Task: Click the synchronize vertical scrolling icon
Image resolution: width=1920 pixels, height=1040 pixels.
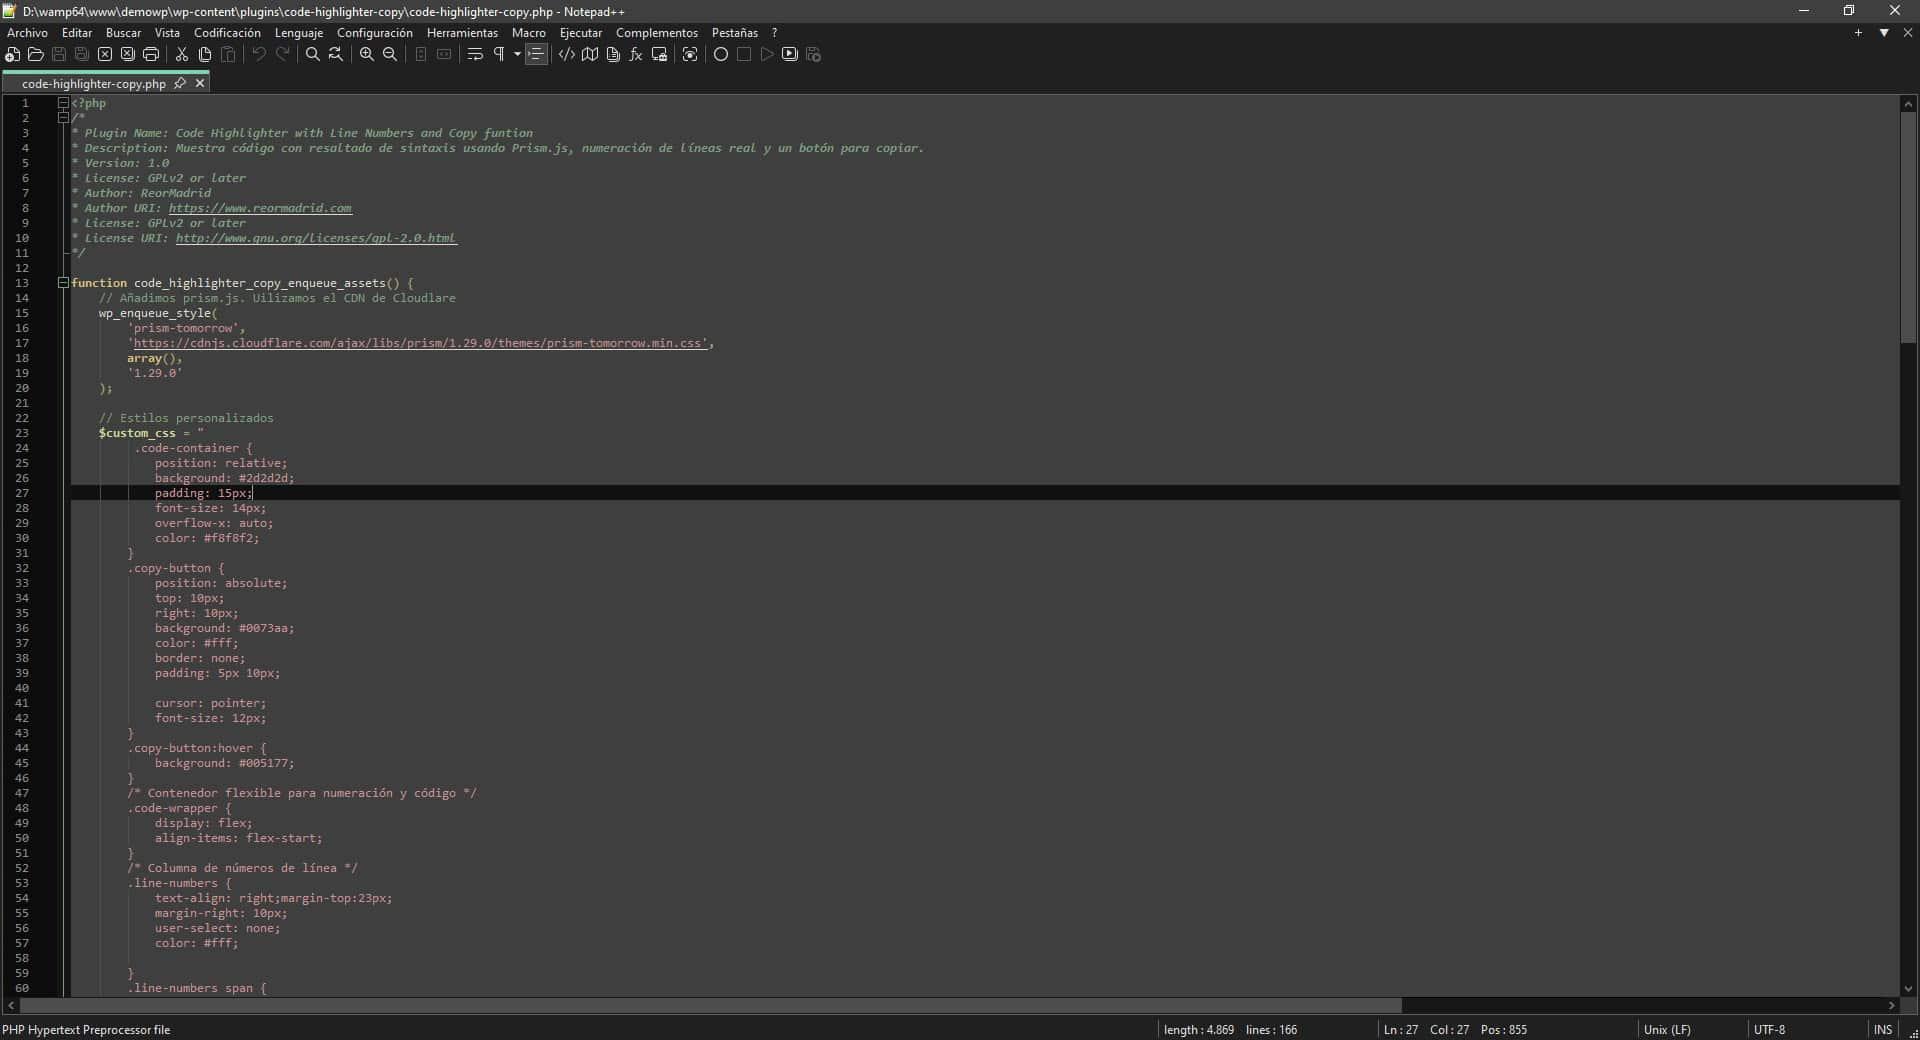Action: [421, 54]
